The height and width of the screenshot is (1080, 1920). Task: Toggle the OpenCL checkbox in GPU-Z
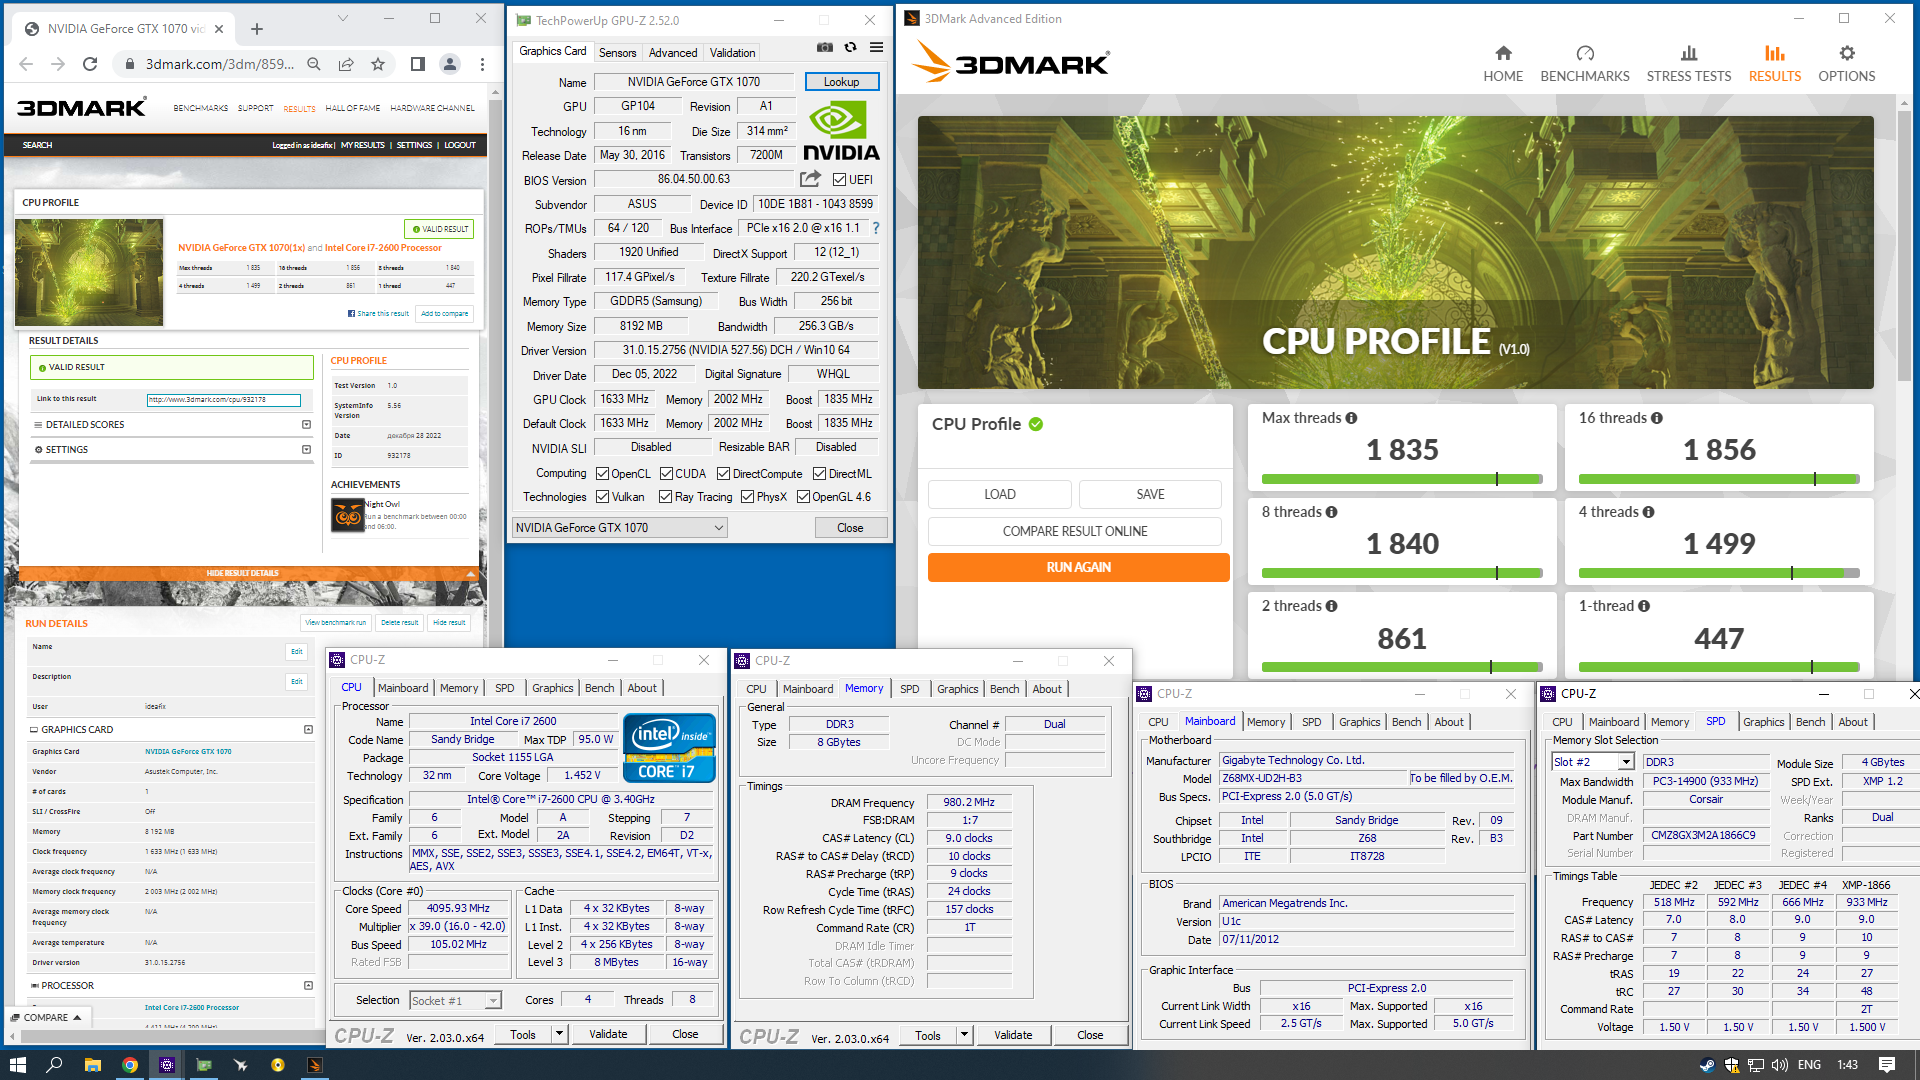click(602, 474)
